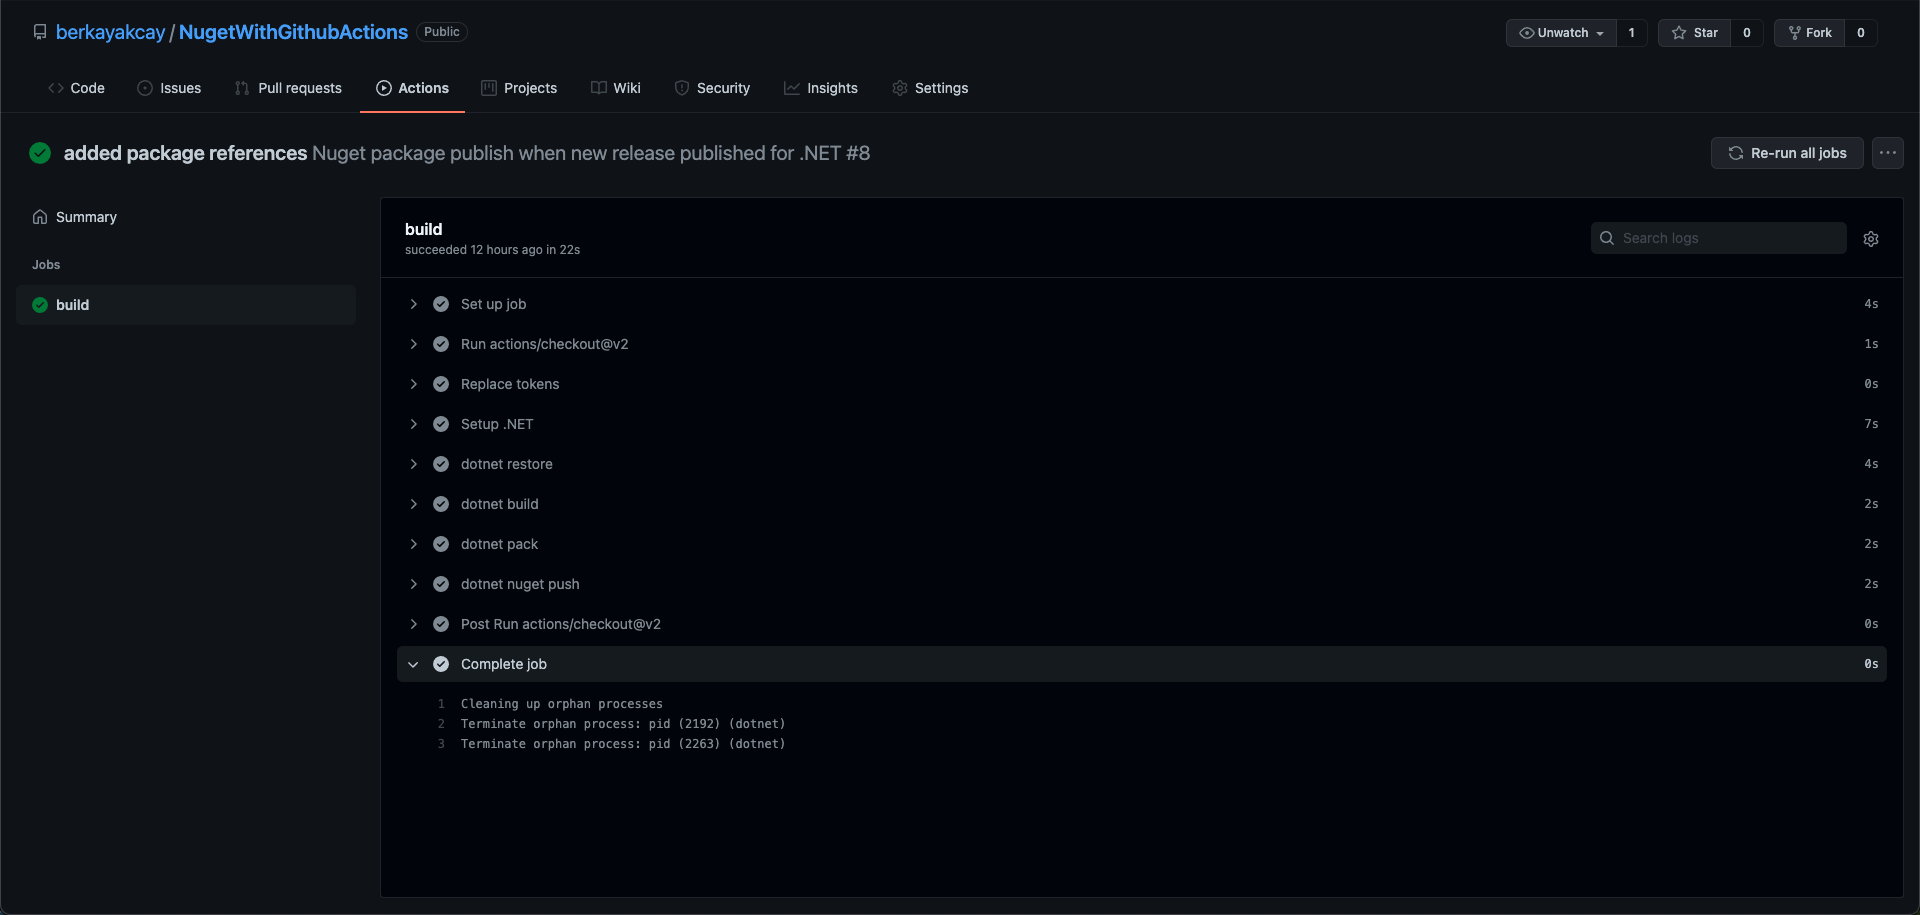Open the workflow log settings gear
This screenshot has width=1920, height=915.
coord(1871,238)
